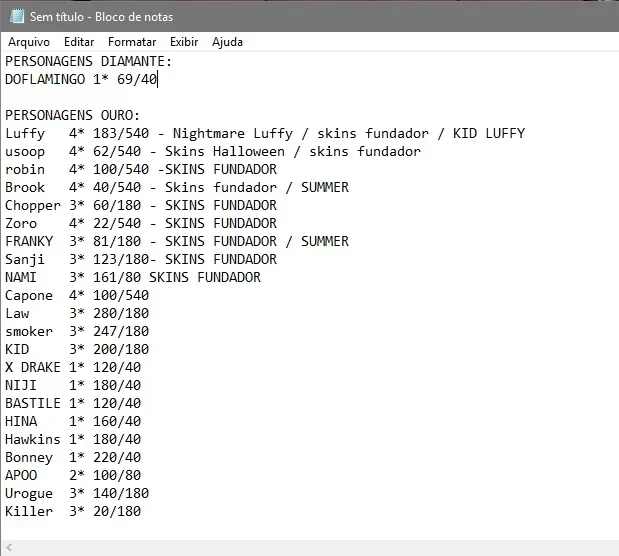The height and width of the screenshot is (556, 619).
Task: Click the words Nightmare Luffy
Action: pyautogui.click(x=233, y=133)
